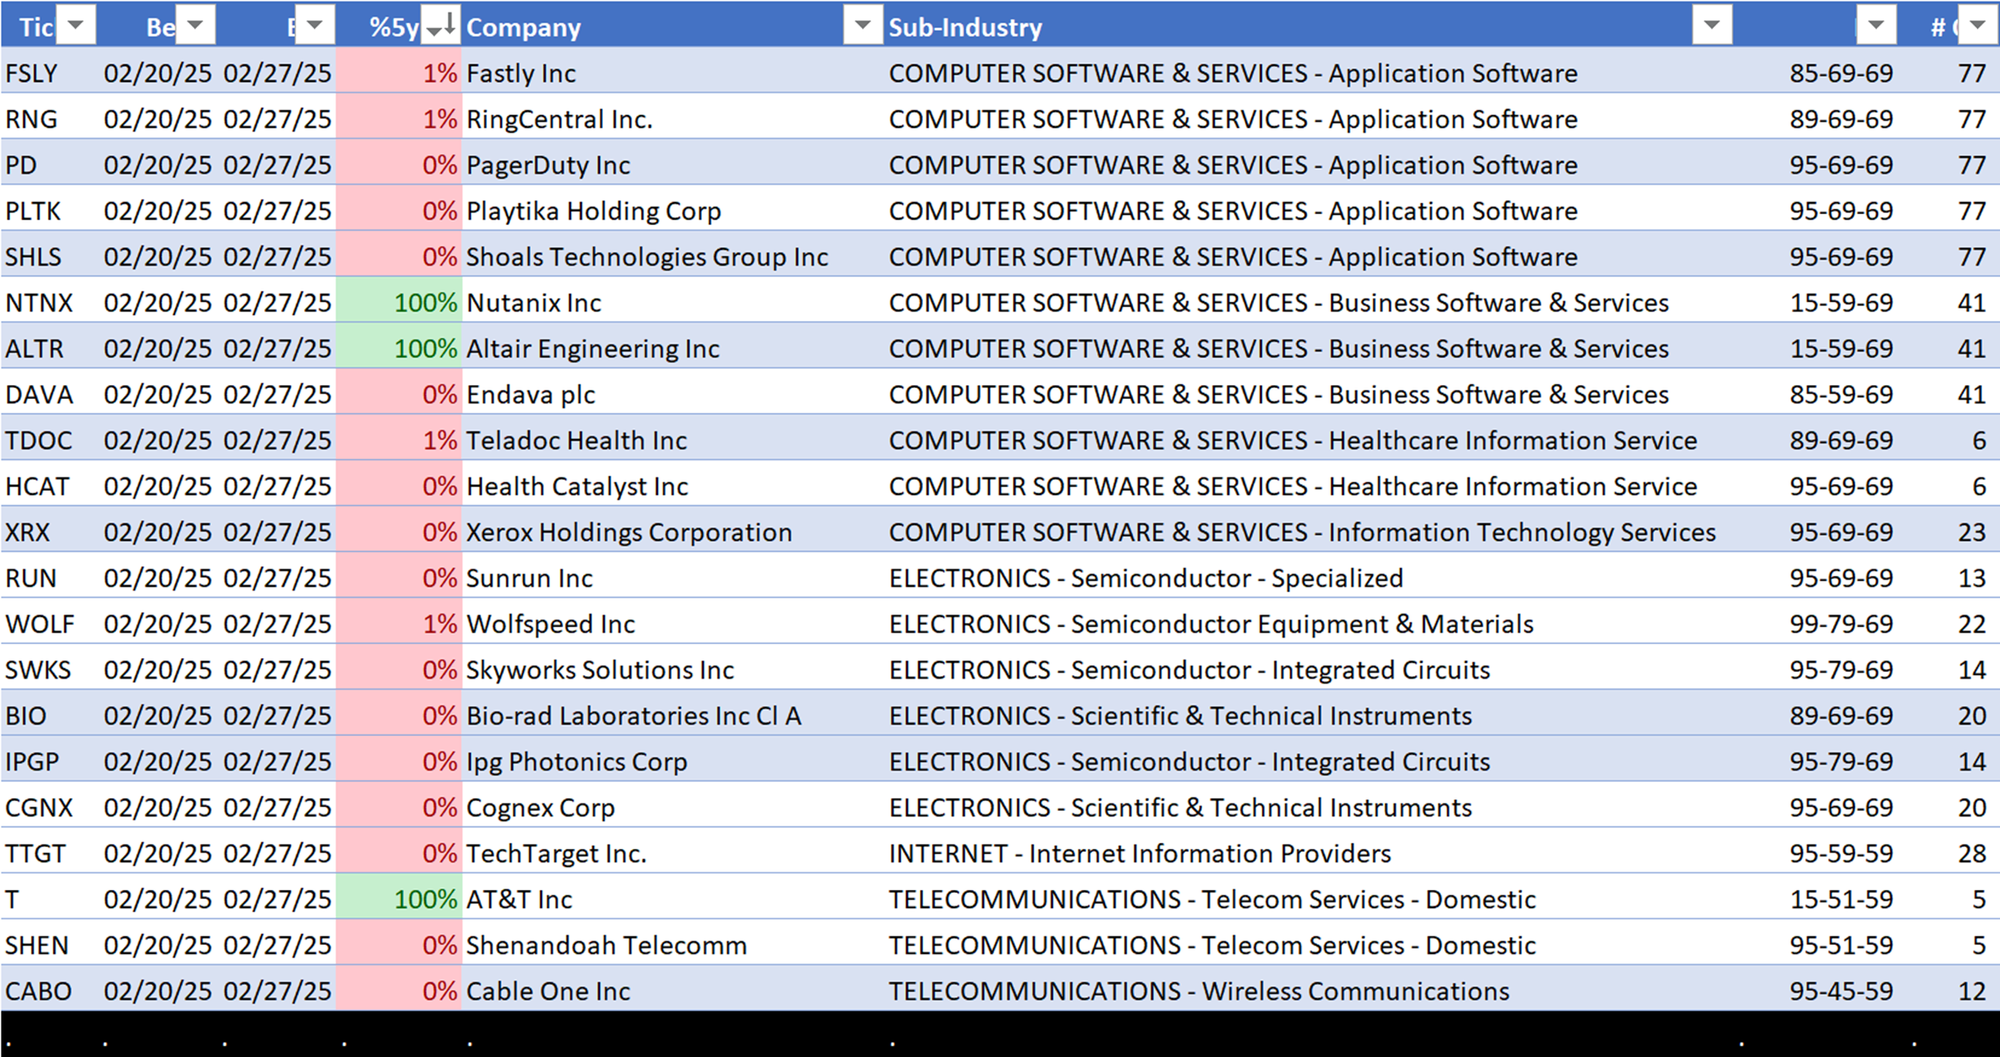2000x1057 pixels.
Task: Select the Cable One Inc cell
Action: 673,991
